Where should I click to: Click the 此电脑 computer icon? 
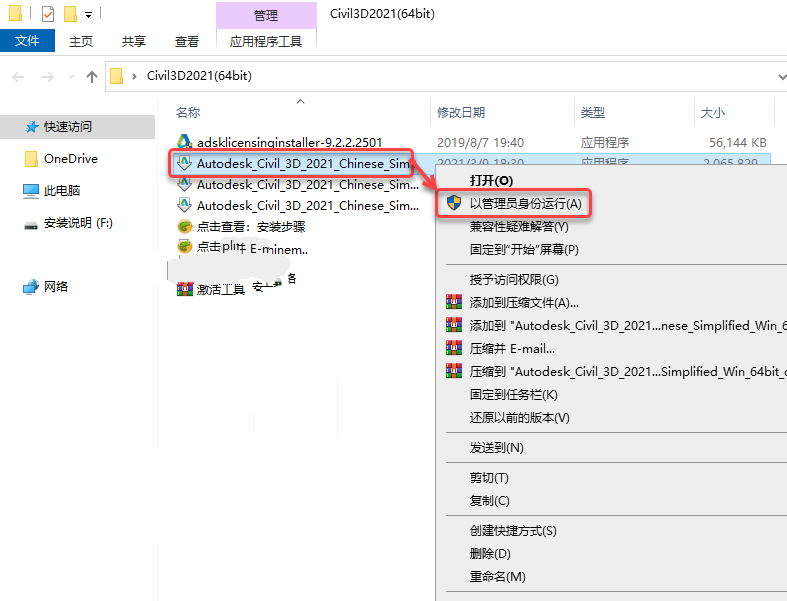pos(31,191)
